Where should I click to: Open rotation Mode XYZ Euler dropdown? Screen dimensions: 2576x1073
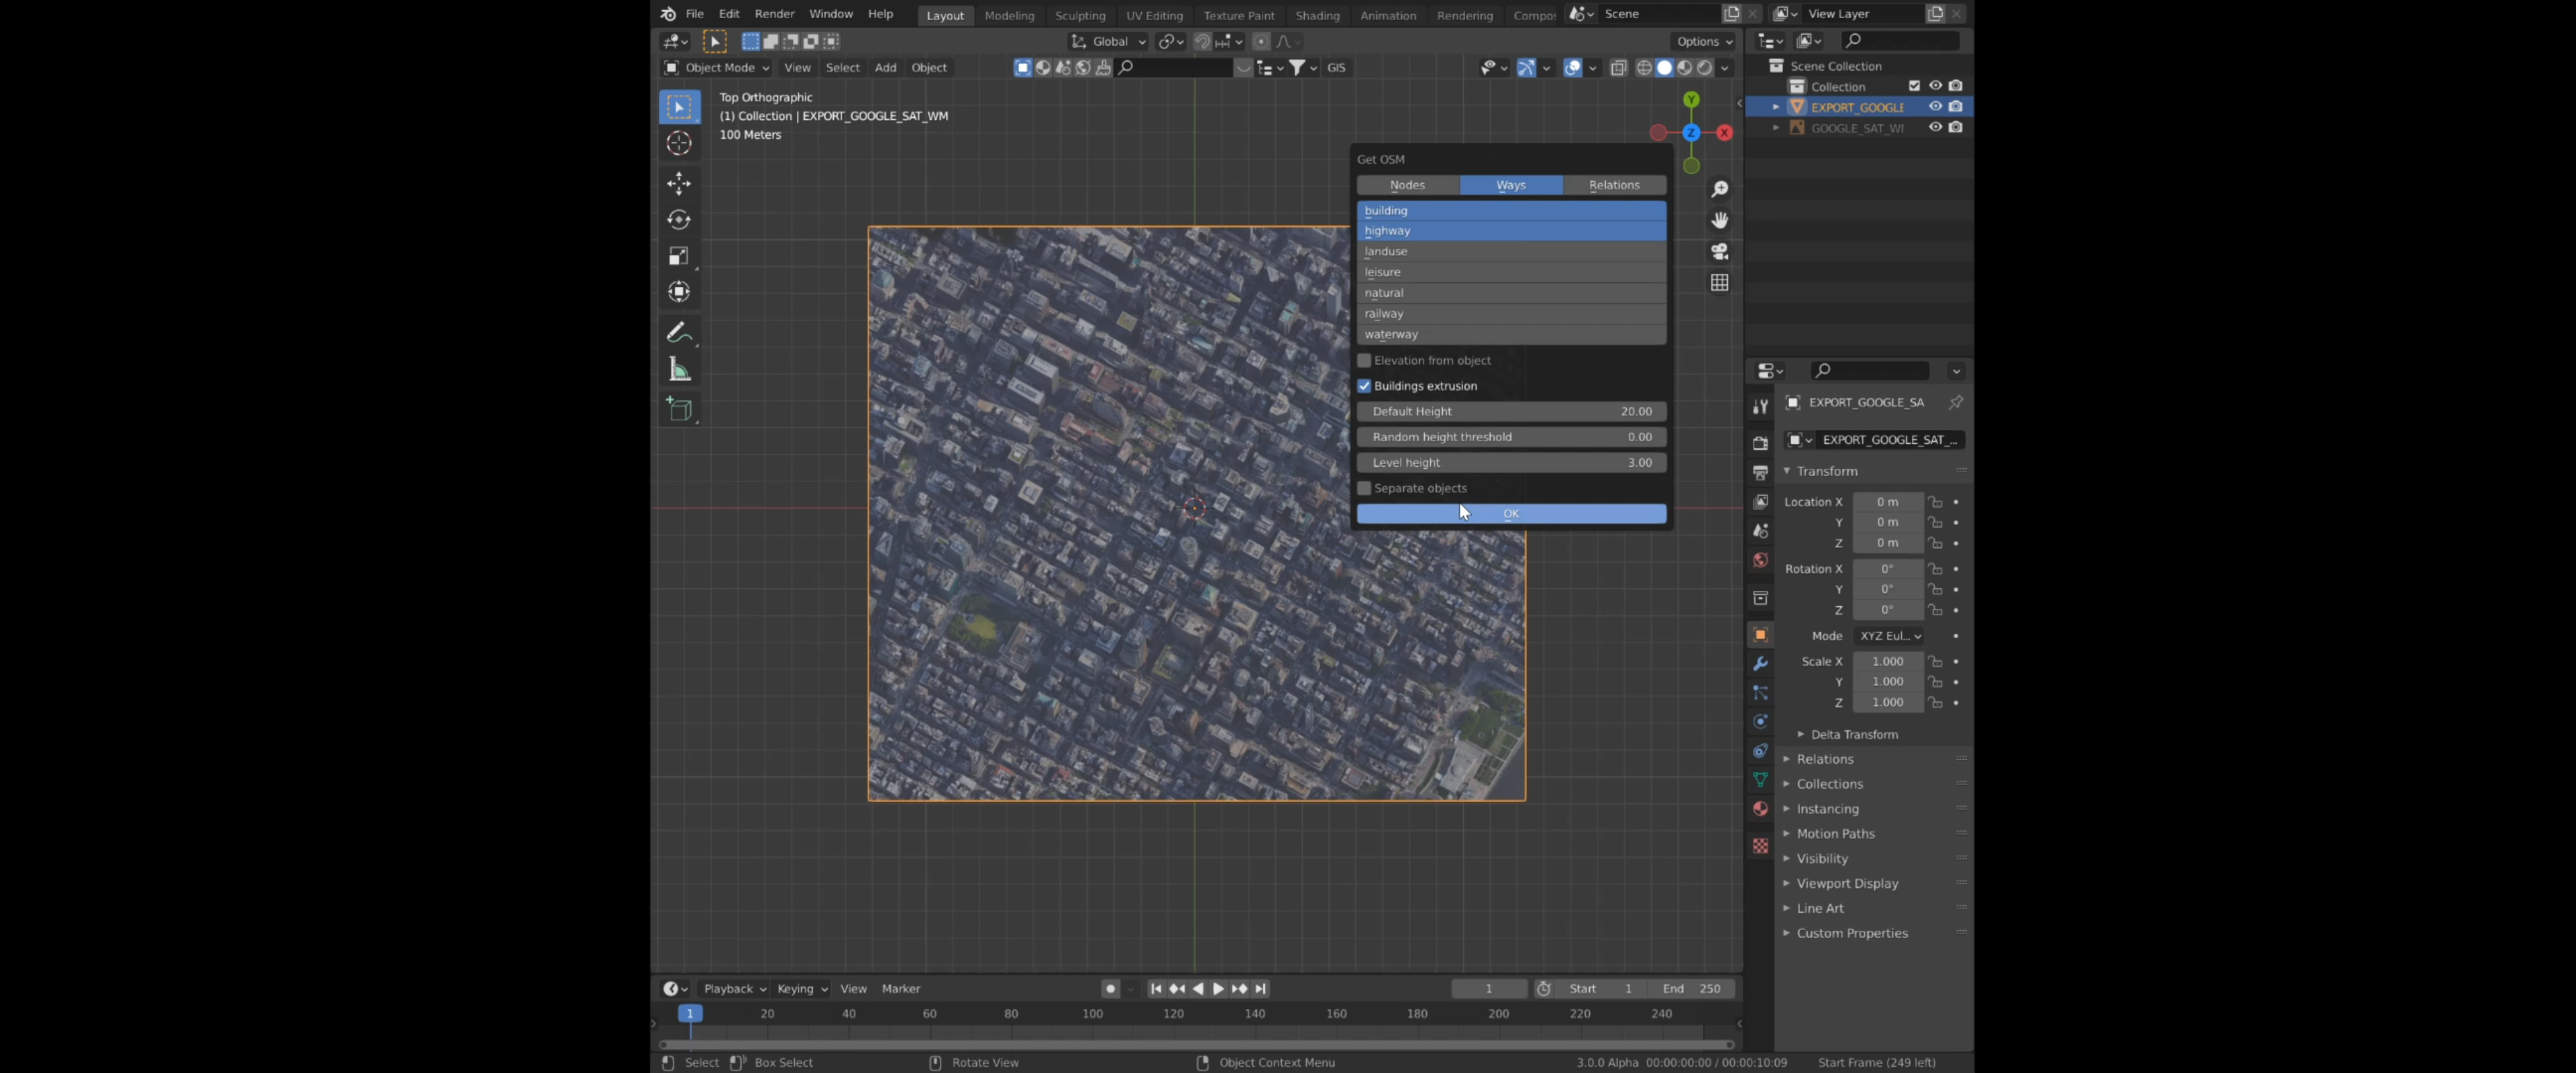1889,636
